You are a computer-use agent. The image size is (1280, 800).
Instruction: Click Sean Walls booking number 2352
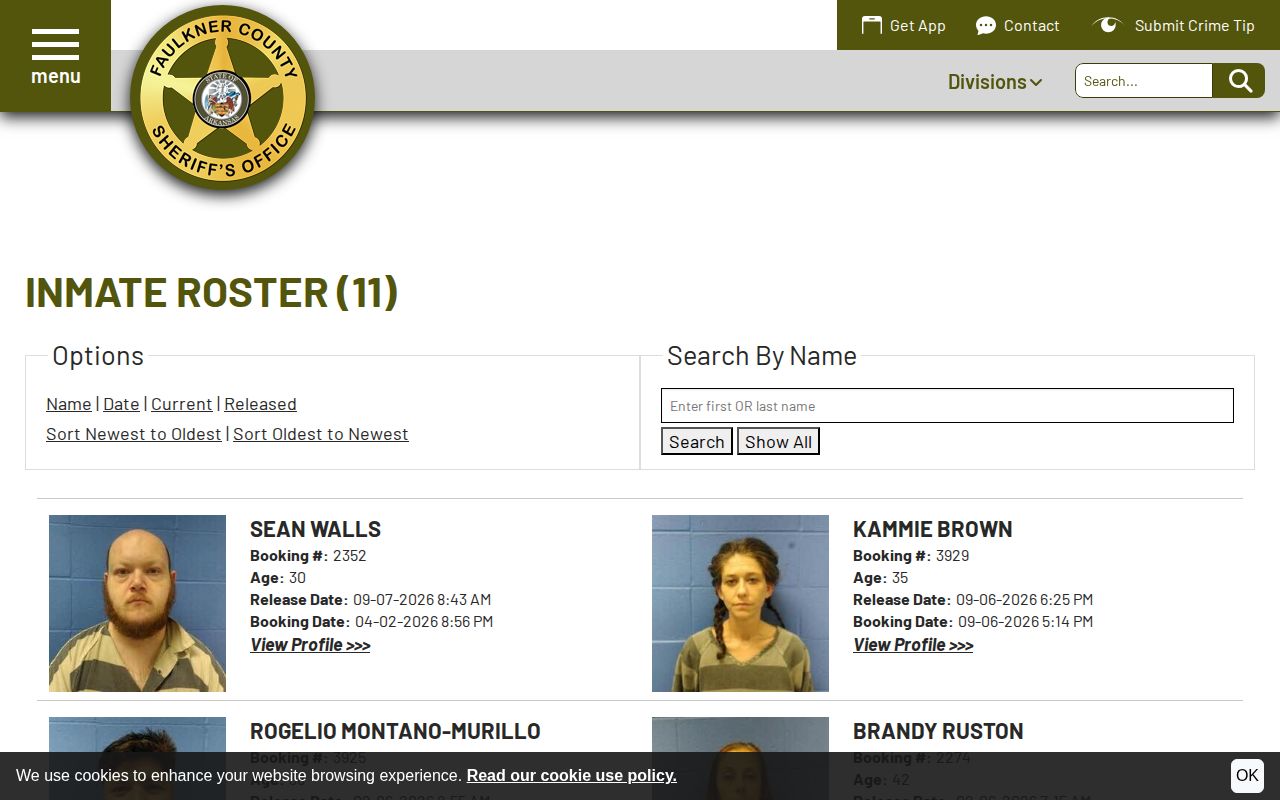(350, 556)
